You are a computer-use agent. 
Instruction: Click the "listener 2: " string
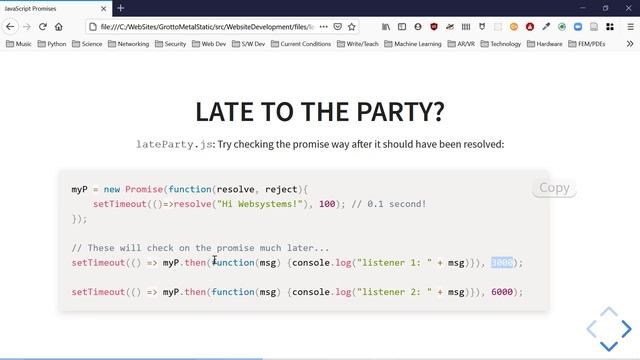coord(394,292)
